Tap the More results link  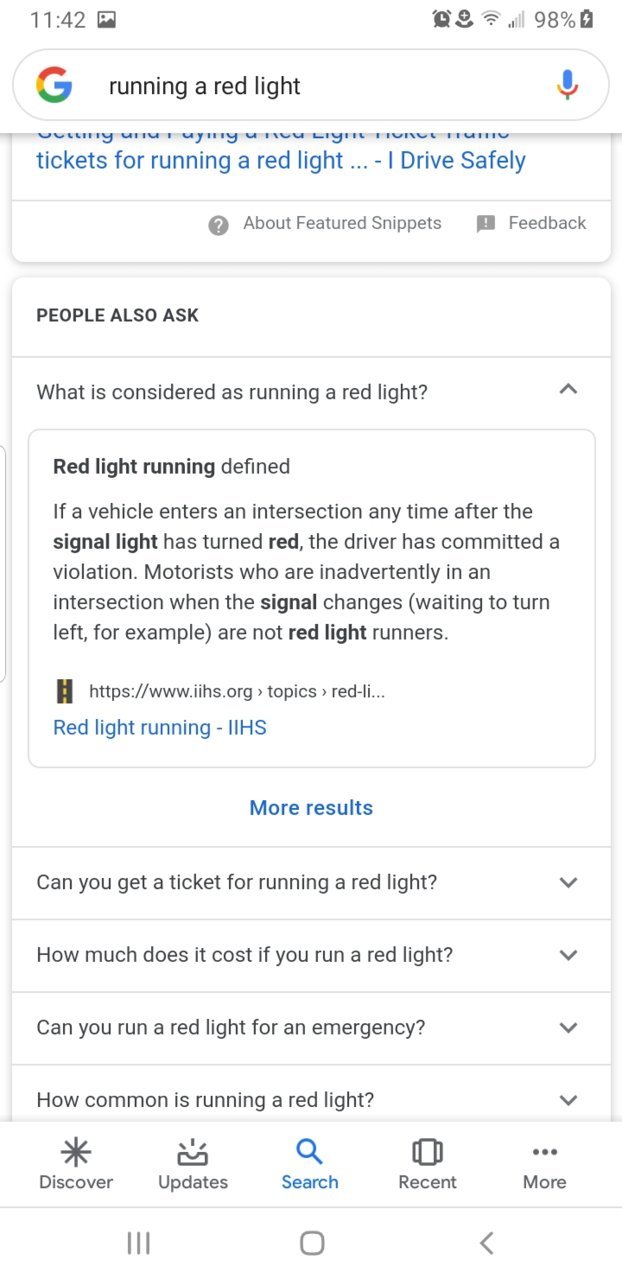click(x=311, y=808)
